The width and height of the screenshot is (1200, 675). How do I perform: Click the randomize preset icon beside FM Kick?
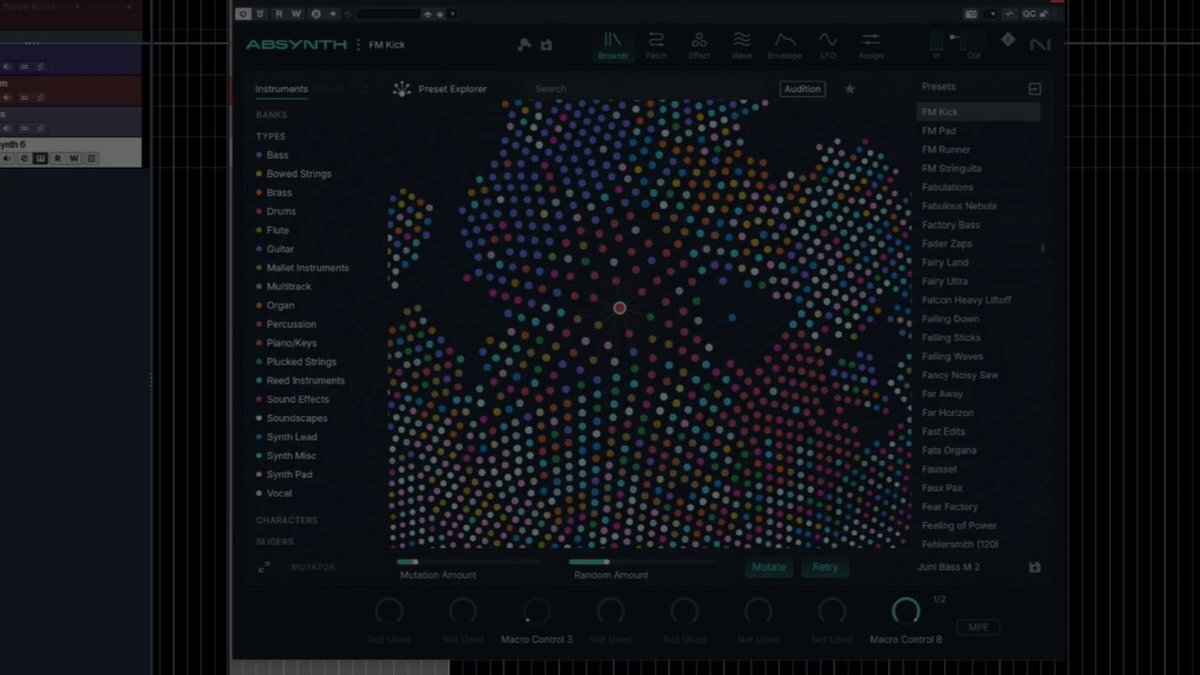tap(524, 45)
